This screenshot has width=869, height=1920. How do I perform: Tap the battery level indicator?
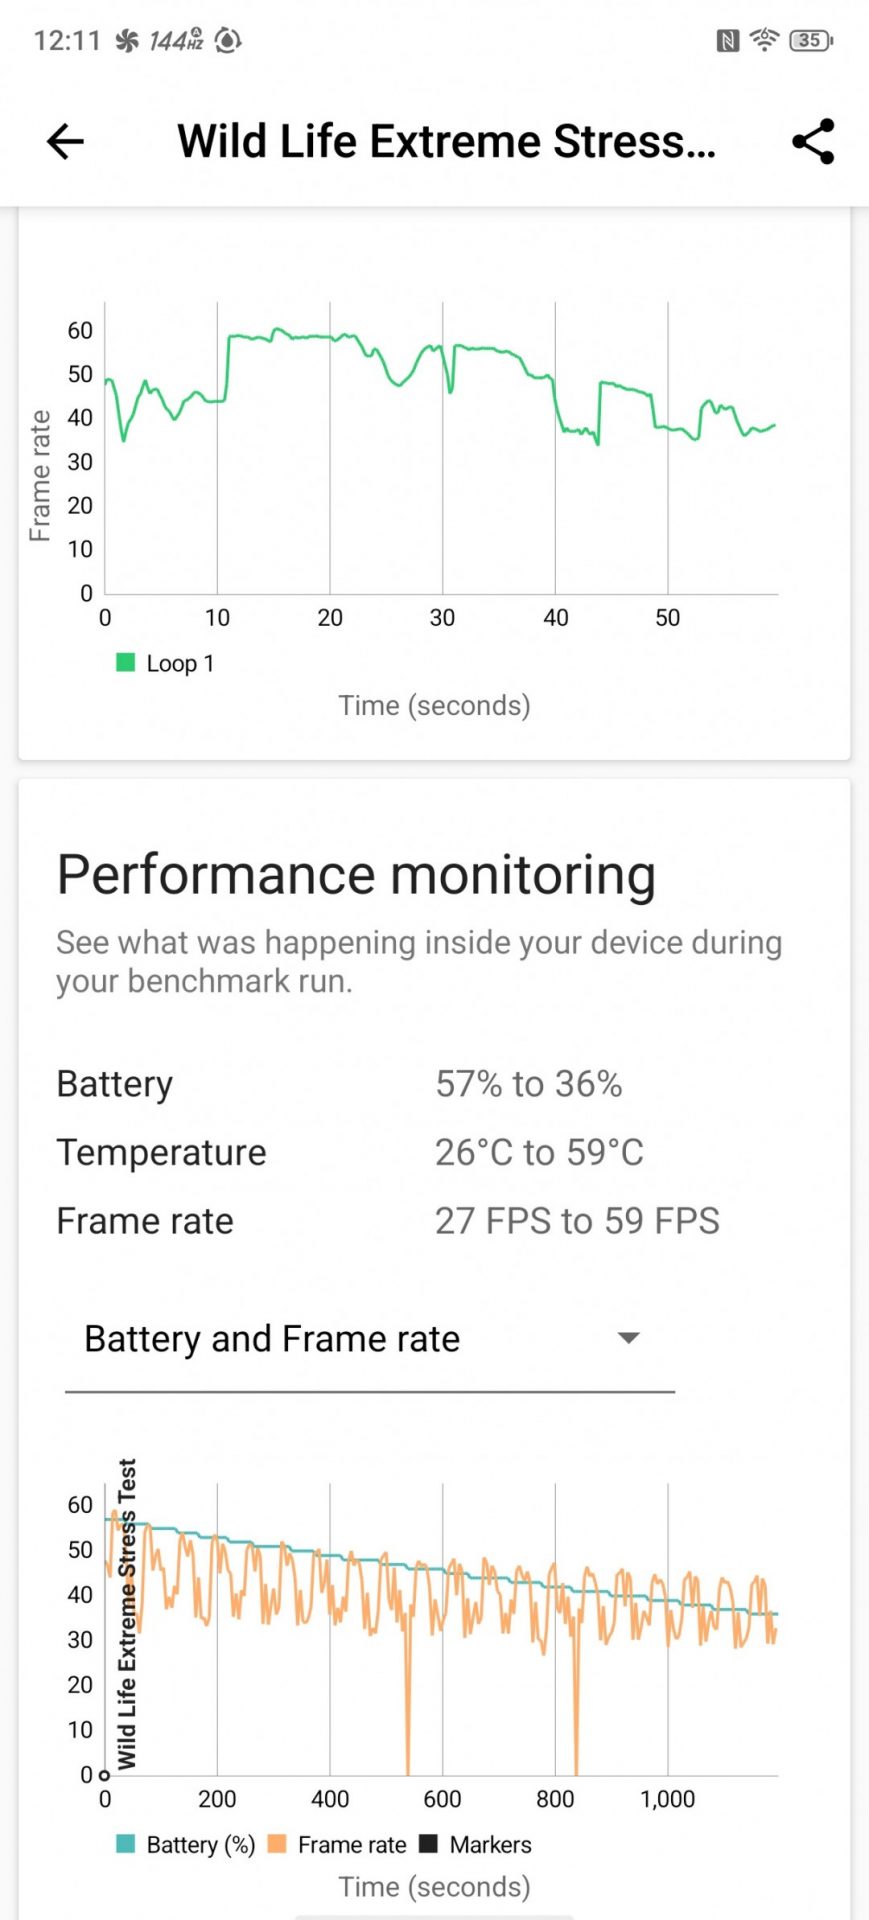pyautogui.click(x=810, y=41)
